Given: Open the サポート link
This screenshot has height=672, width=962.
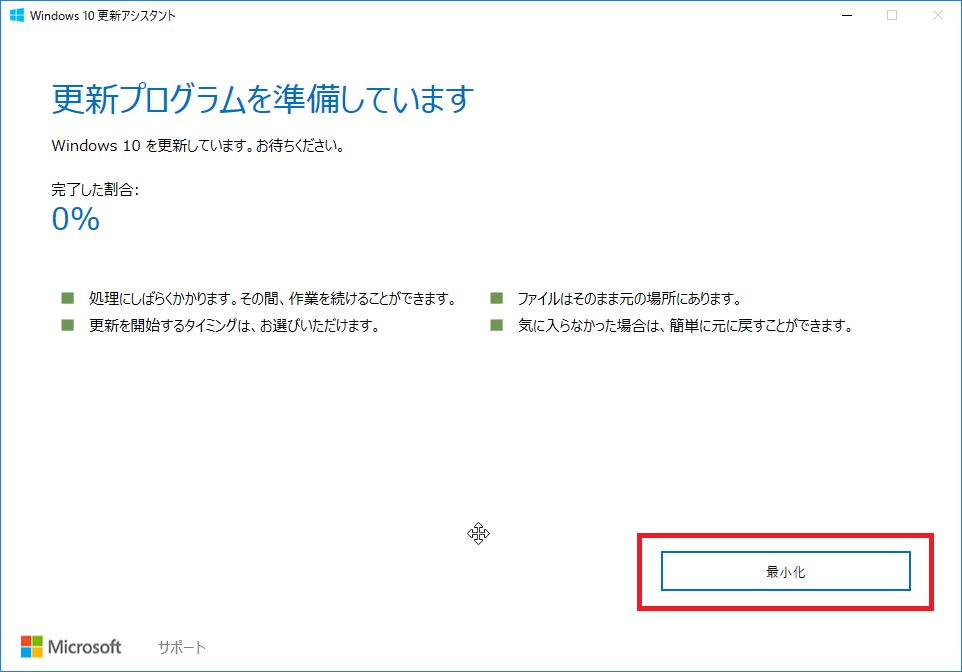Looking at the screenshot, I should click(x=182, y=647).
